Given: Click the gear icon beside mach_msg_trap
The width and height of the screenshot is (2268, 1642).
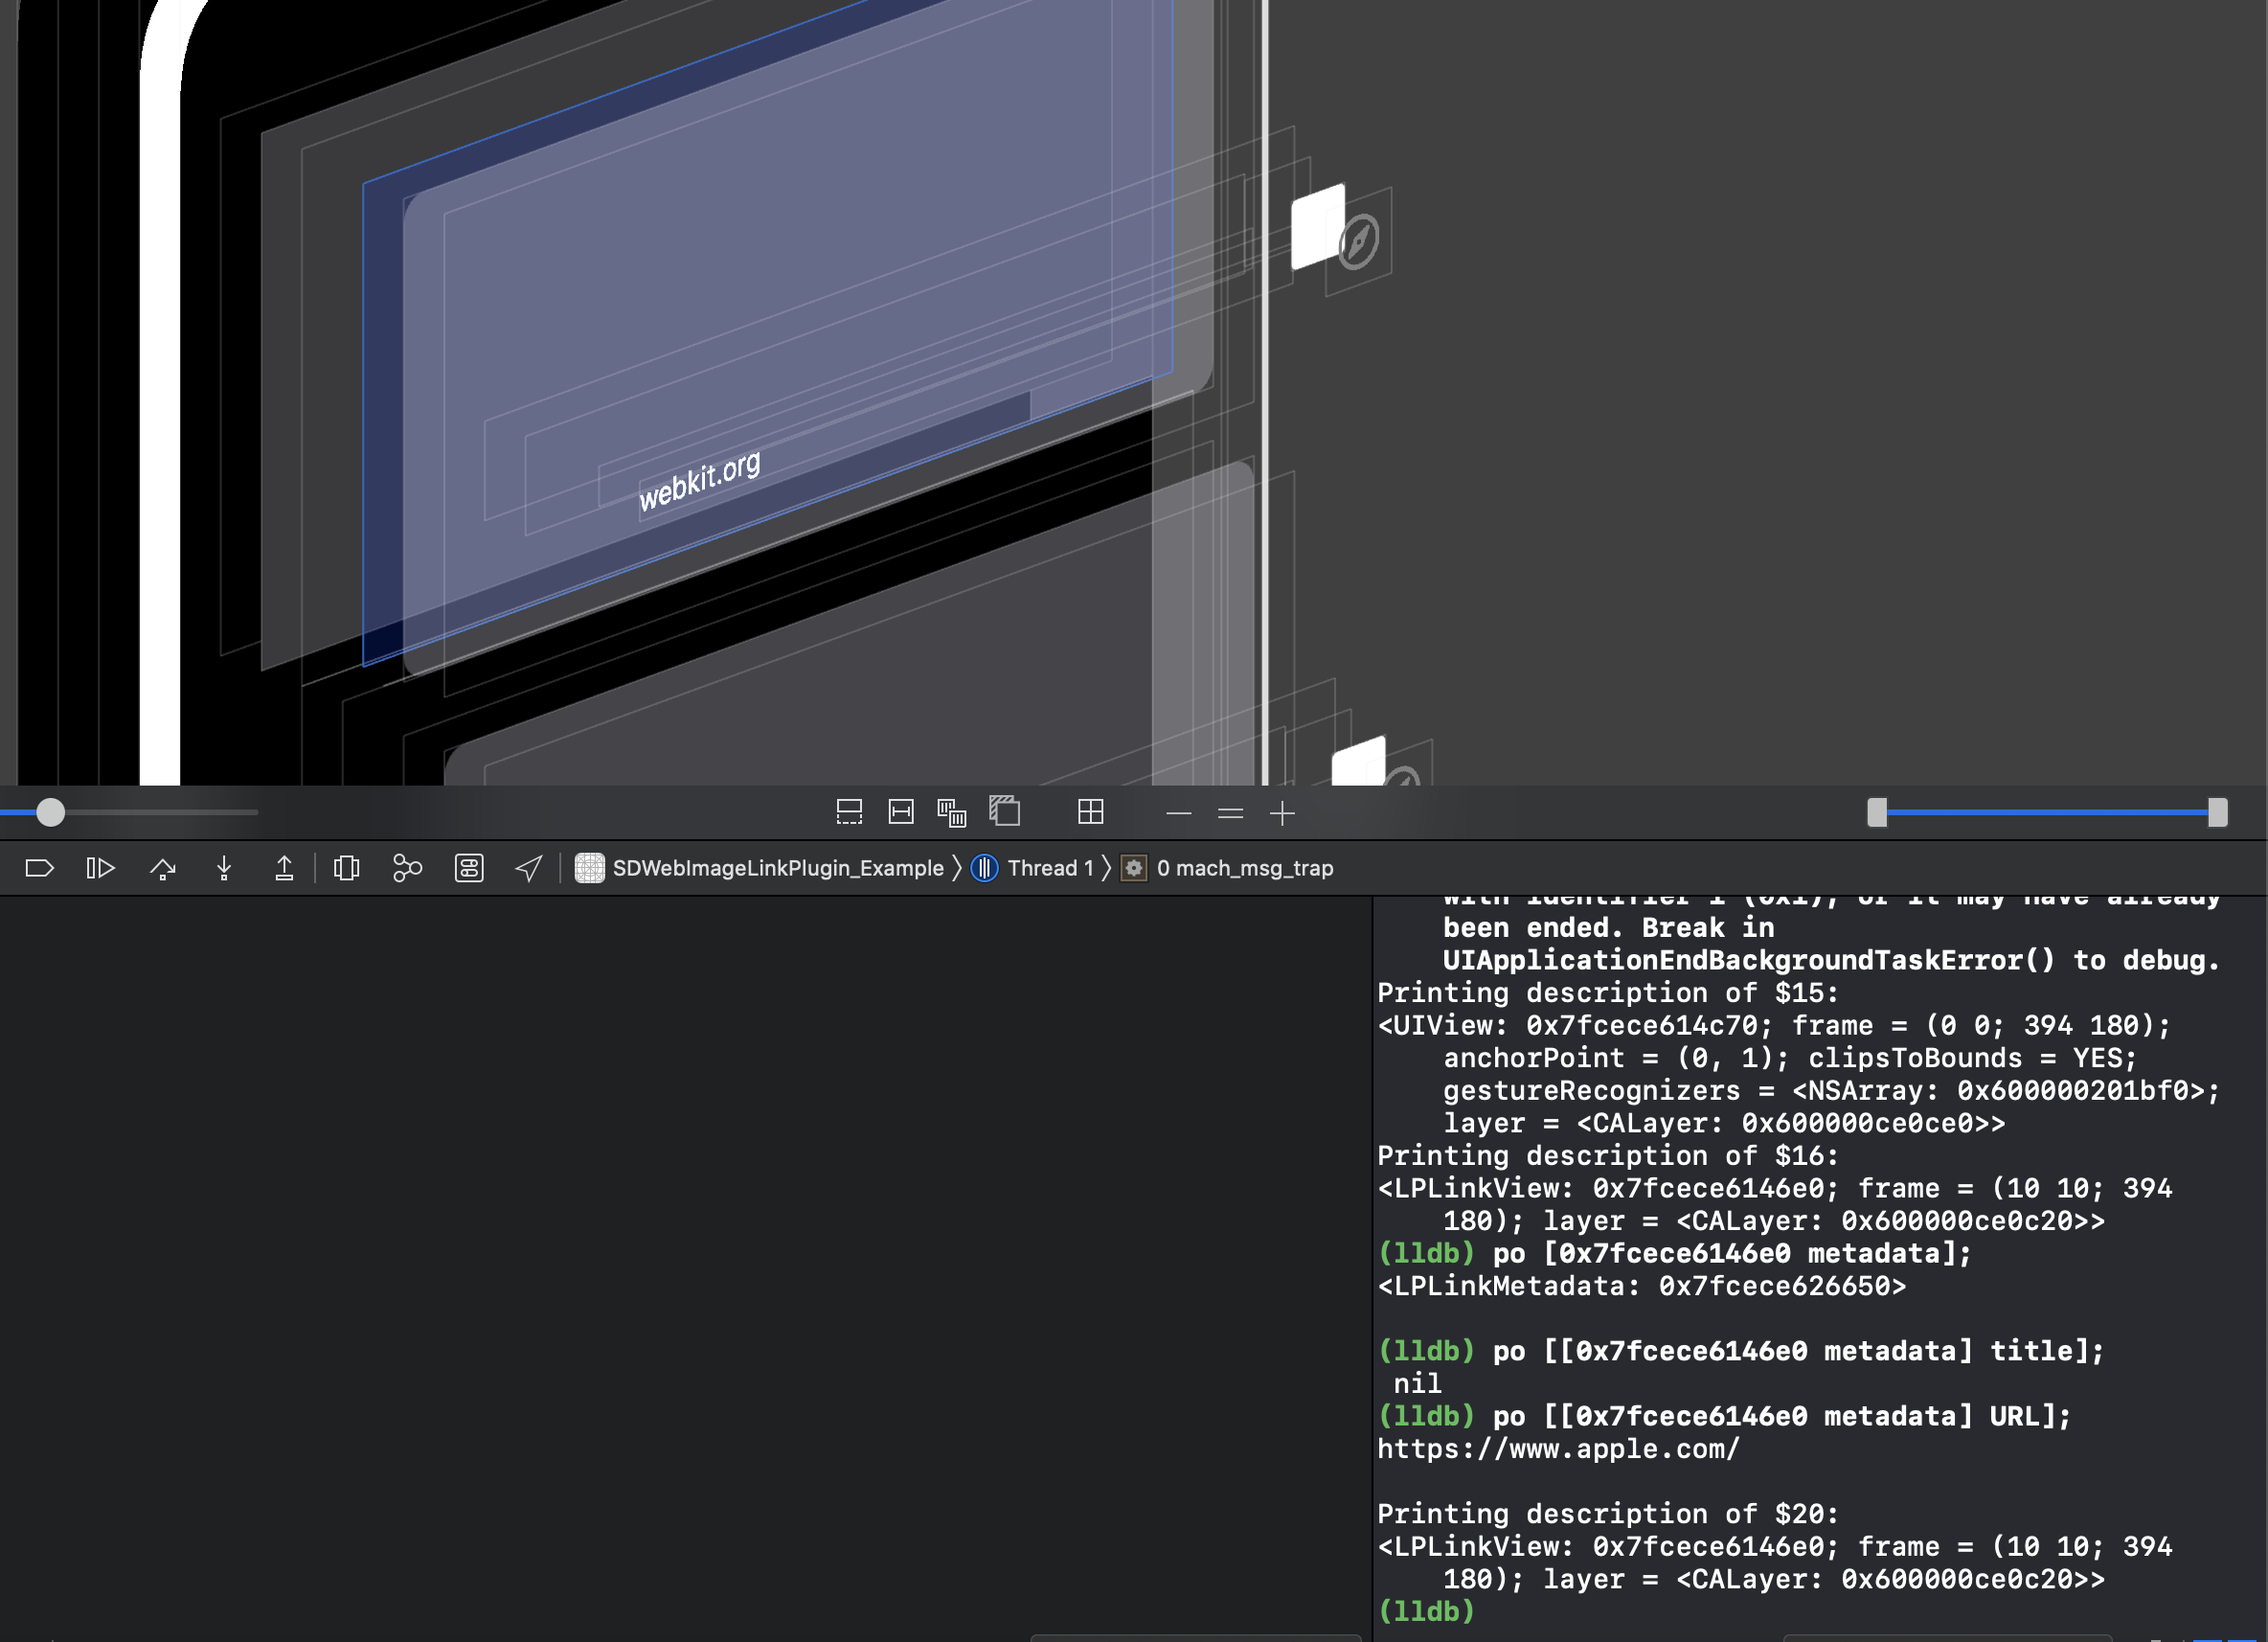Looking at the screenshot, I should pos(1133,868).
